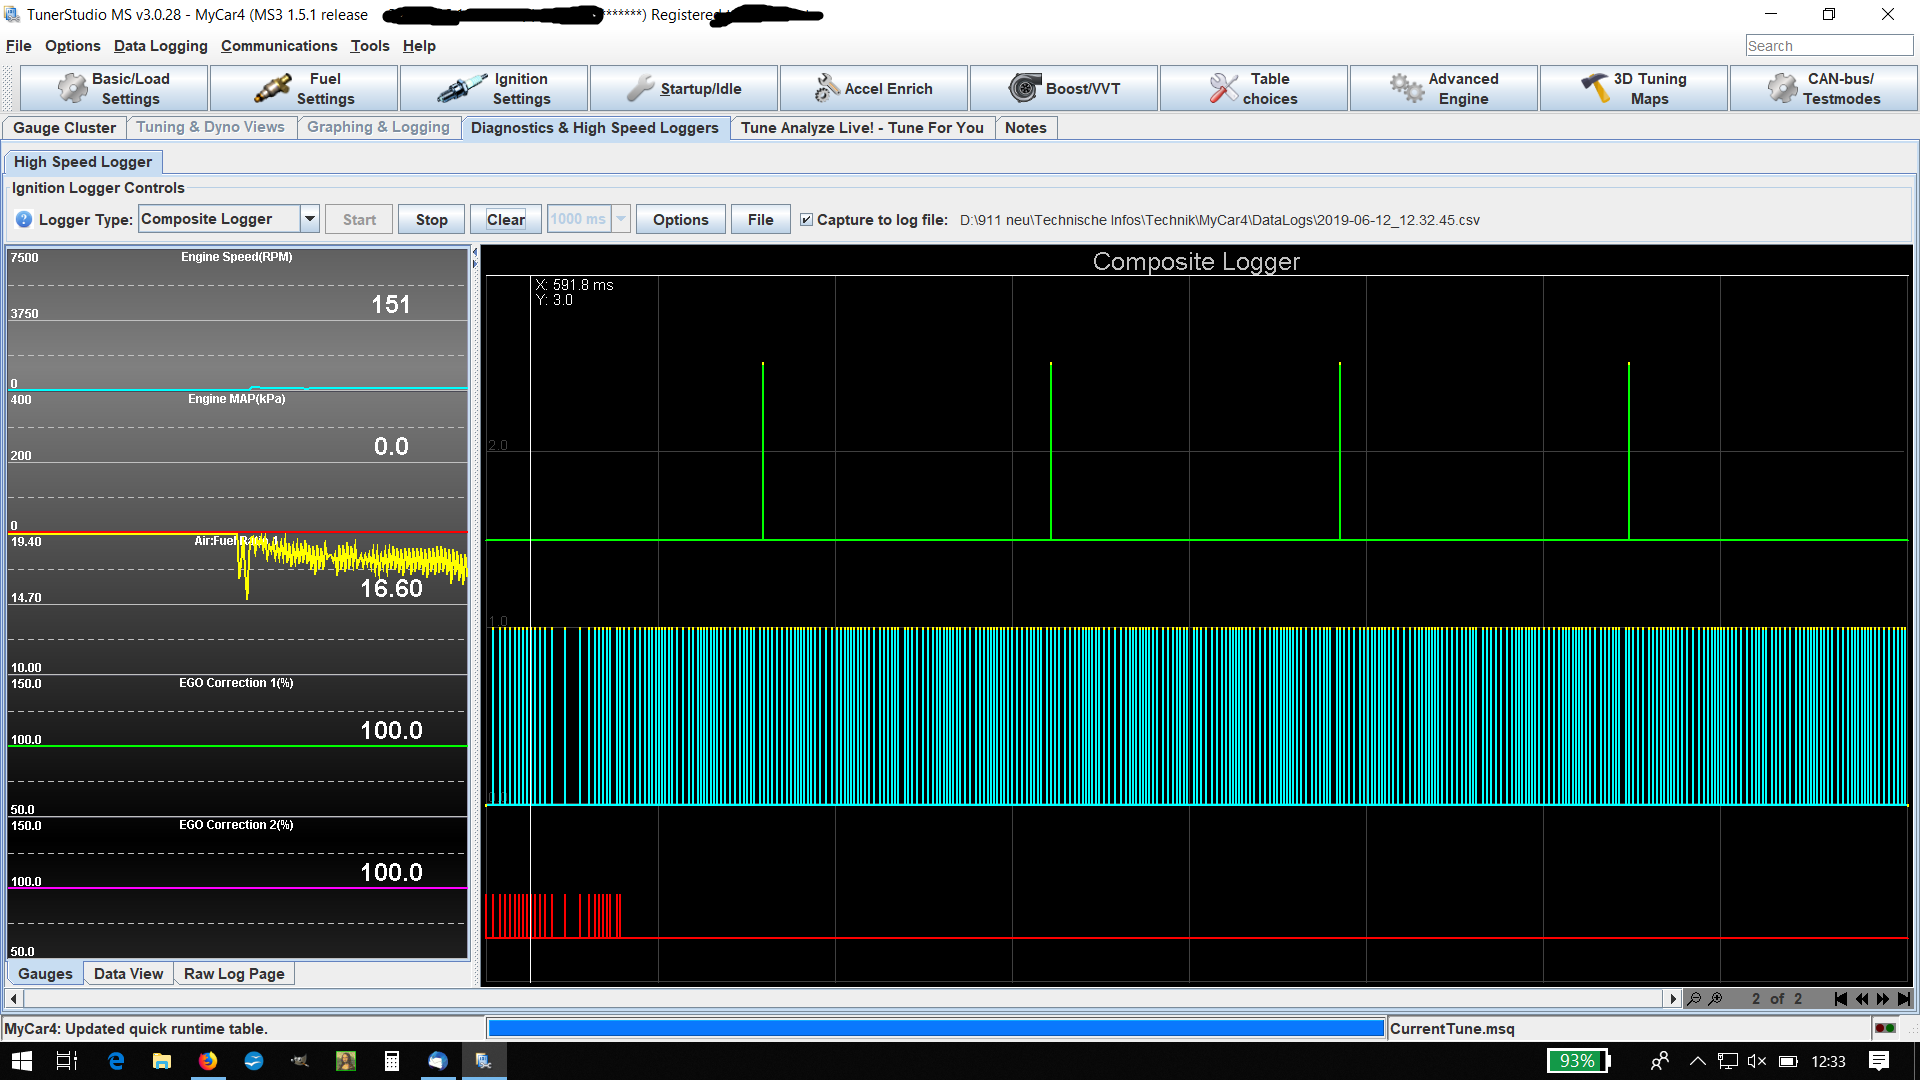Click the zoom in magnifier icon
The width and height of the screenshot is (1920, 1080).
coord(1716,999)
